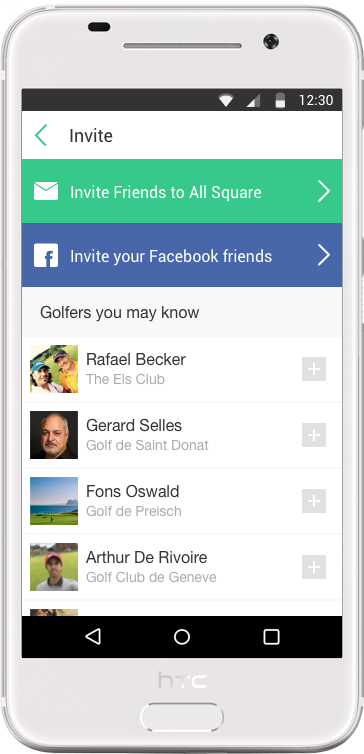
Task: Tap the Android back navigation button
Action: tap(92, 637)
